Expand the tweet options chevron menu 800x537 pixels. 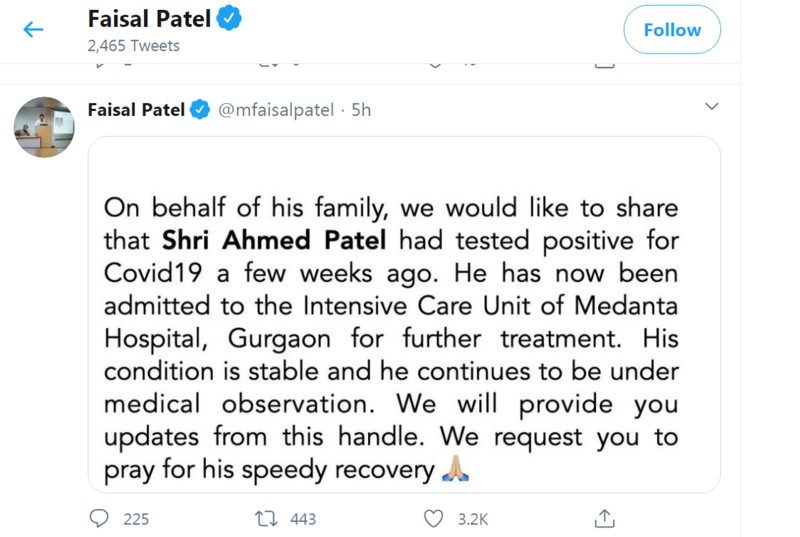[x=712, y=106]
